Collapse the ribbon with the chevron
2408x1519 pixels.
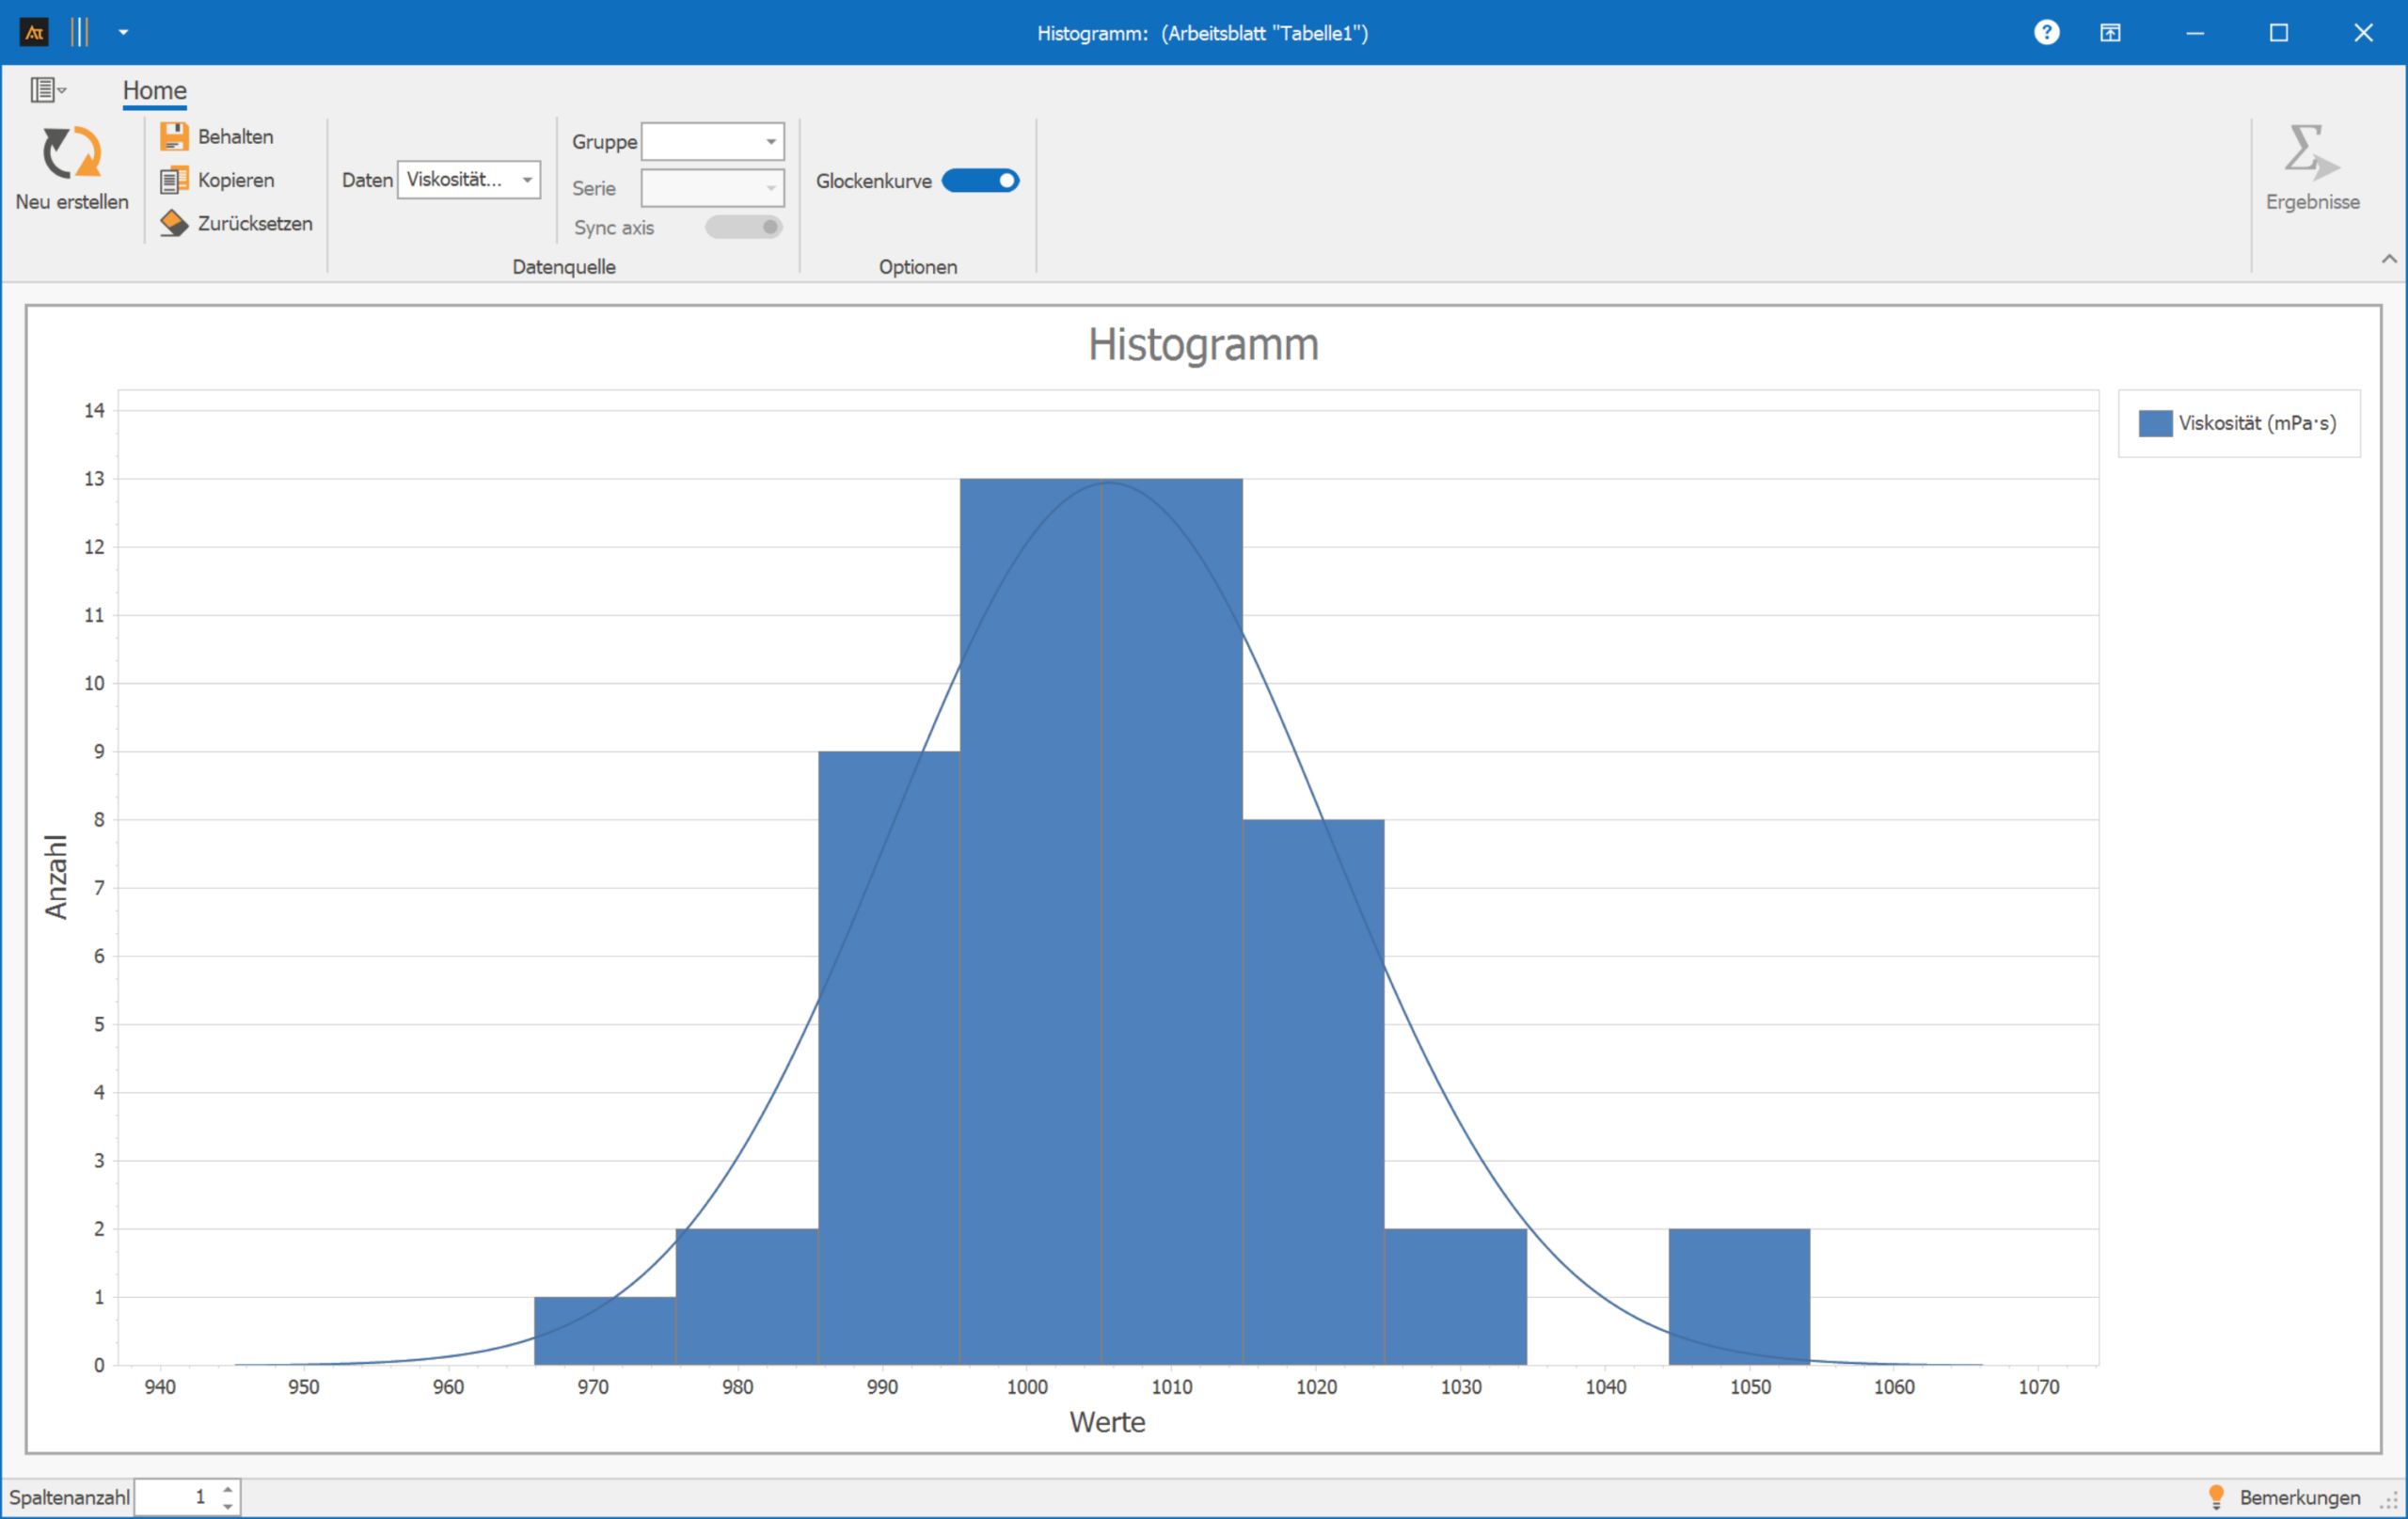pos(2389,259)
